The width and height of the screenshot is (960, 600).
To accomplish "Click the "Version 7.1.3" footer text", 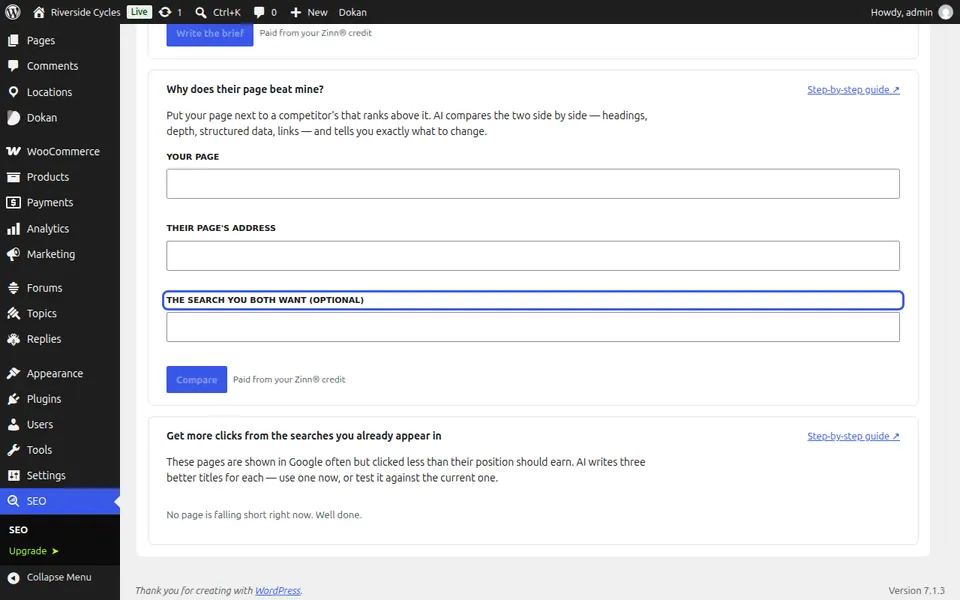I will click(x=917, y=591).
